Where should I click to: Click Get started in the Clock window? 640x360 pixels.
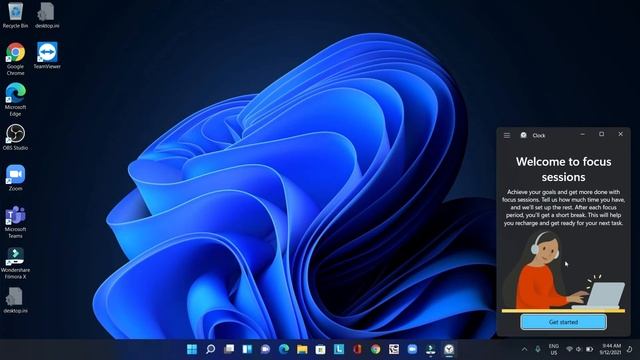point(563,322)
